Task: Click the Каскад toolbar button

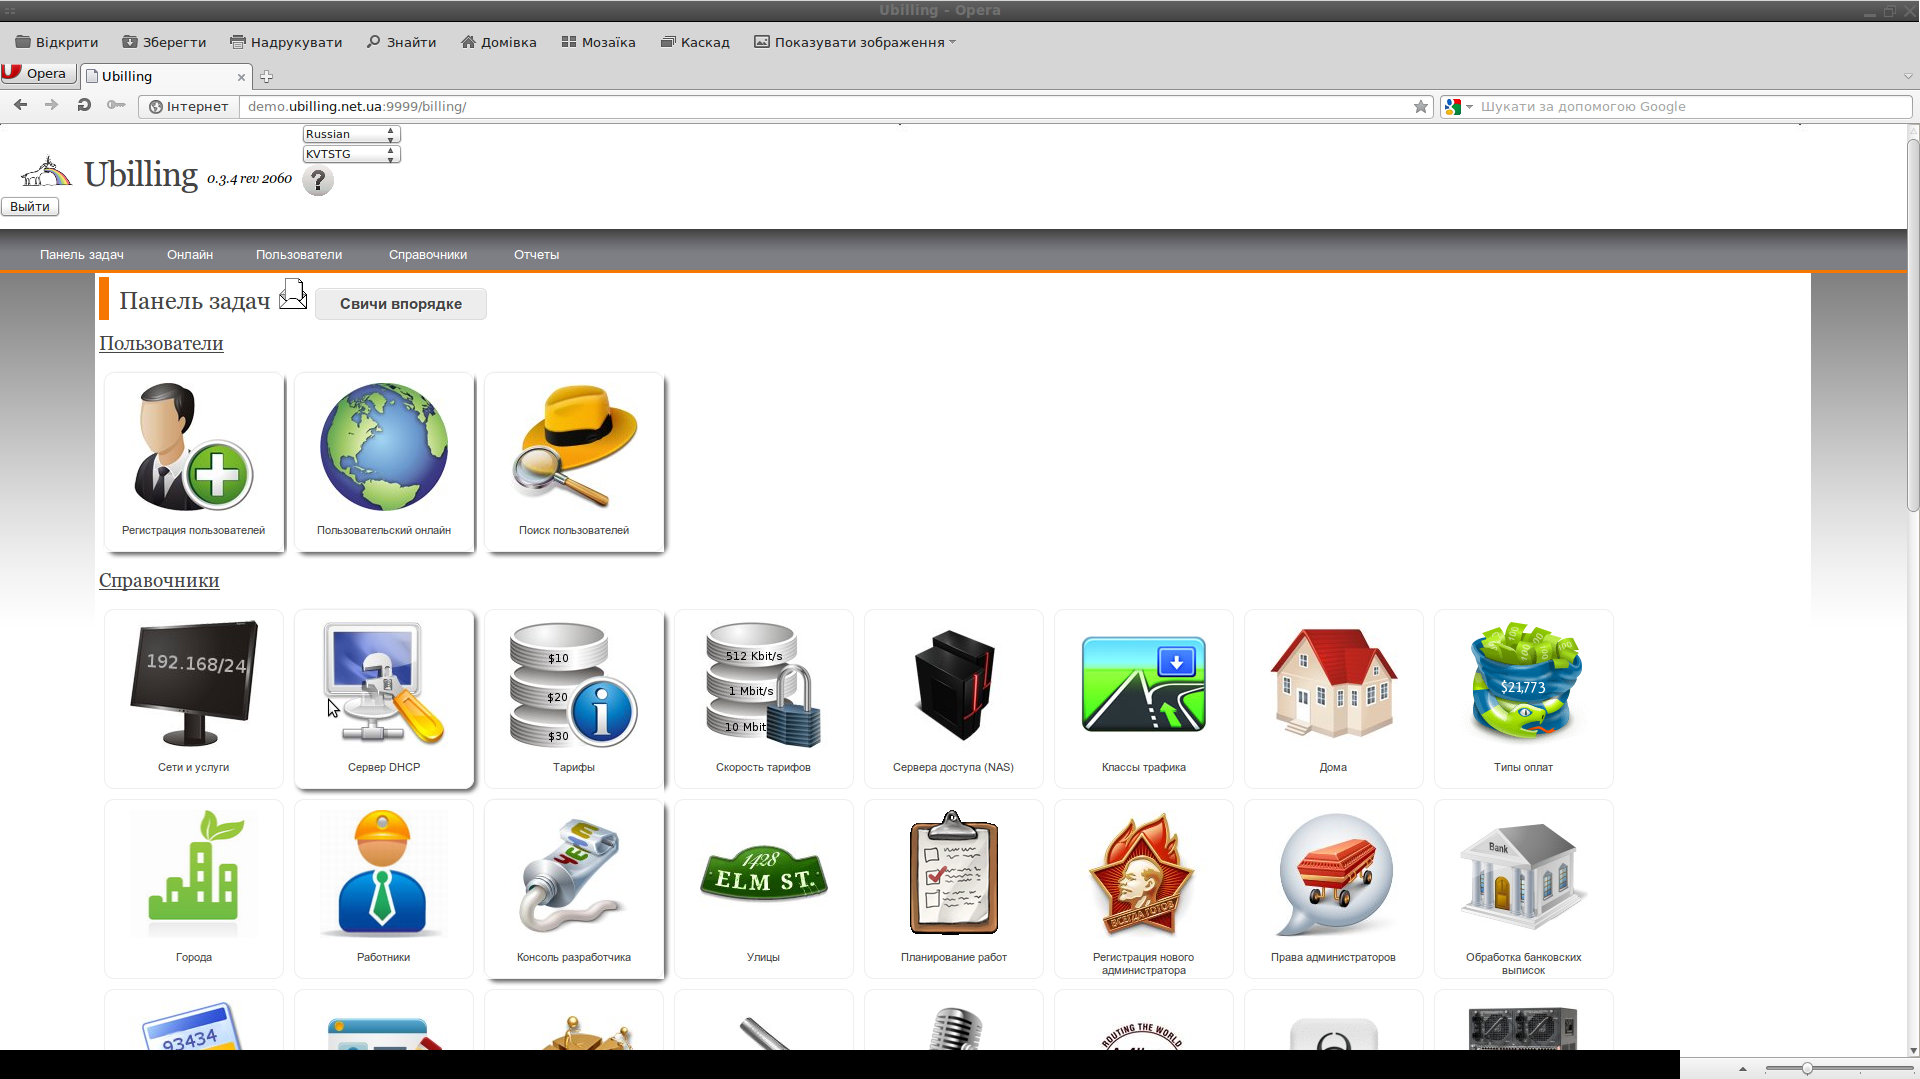Action: click(x=695, y=42)
